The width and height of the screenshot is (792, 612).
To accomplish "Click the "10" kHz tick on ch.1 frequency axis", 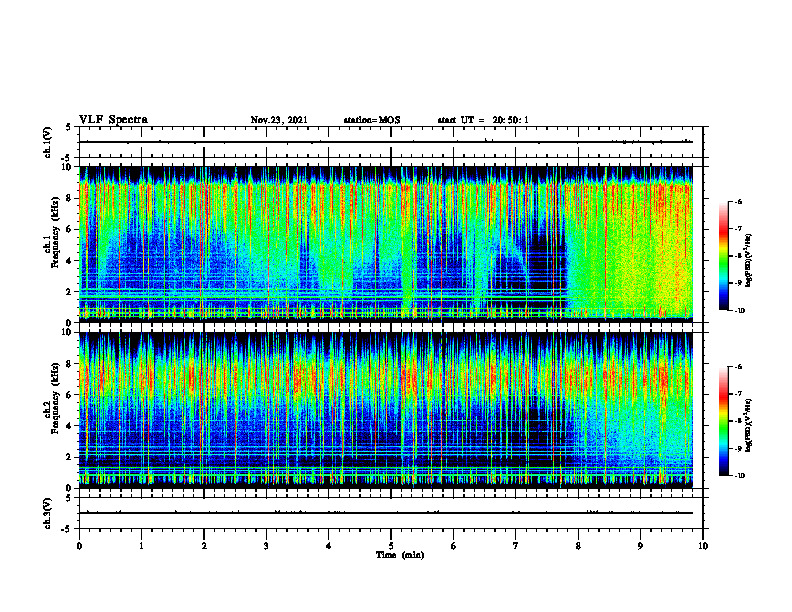I will (67, 167).
